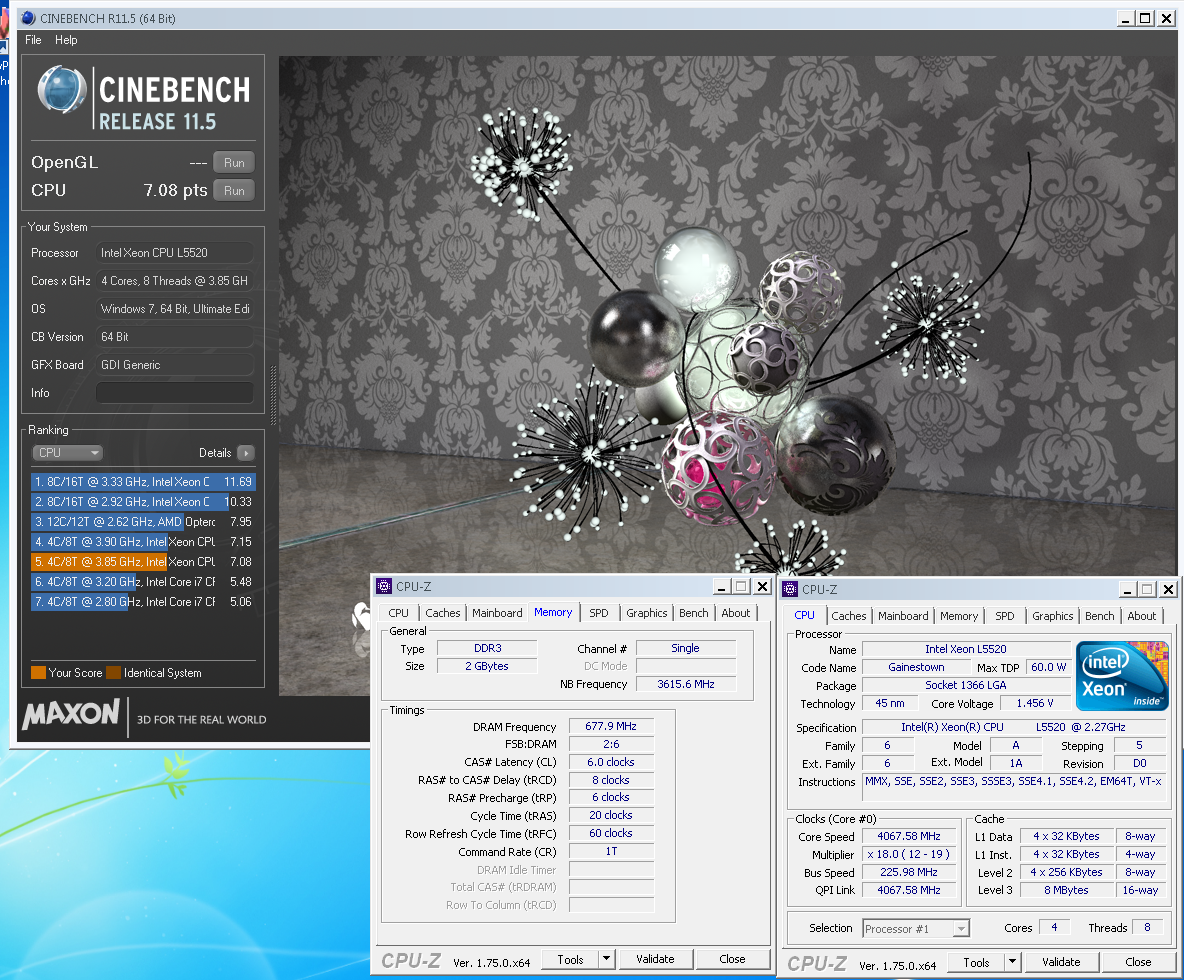1184x980 pixels.
Task: Click the NB Frequency value 3615.6 MHz
Action: pos(686,684)
